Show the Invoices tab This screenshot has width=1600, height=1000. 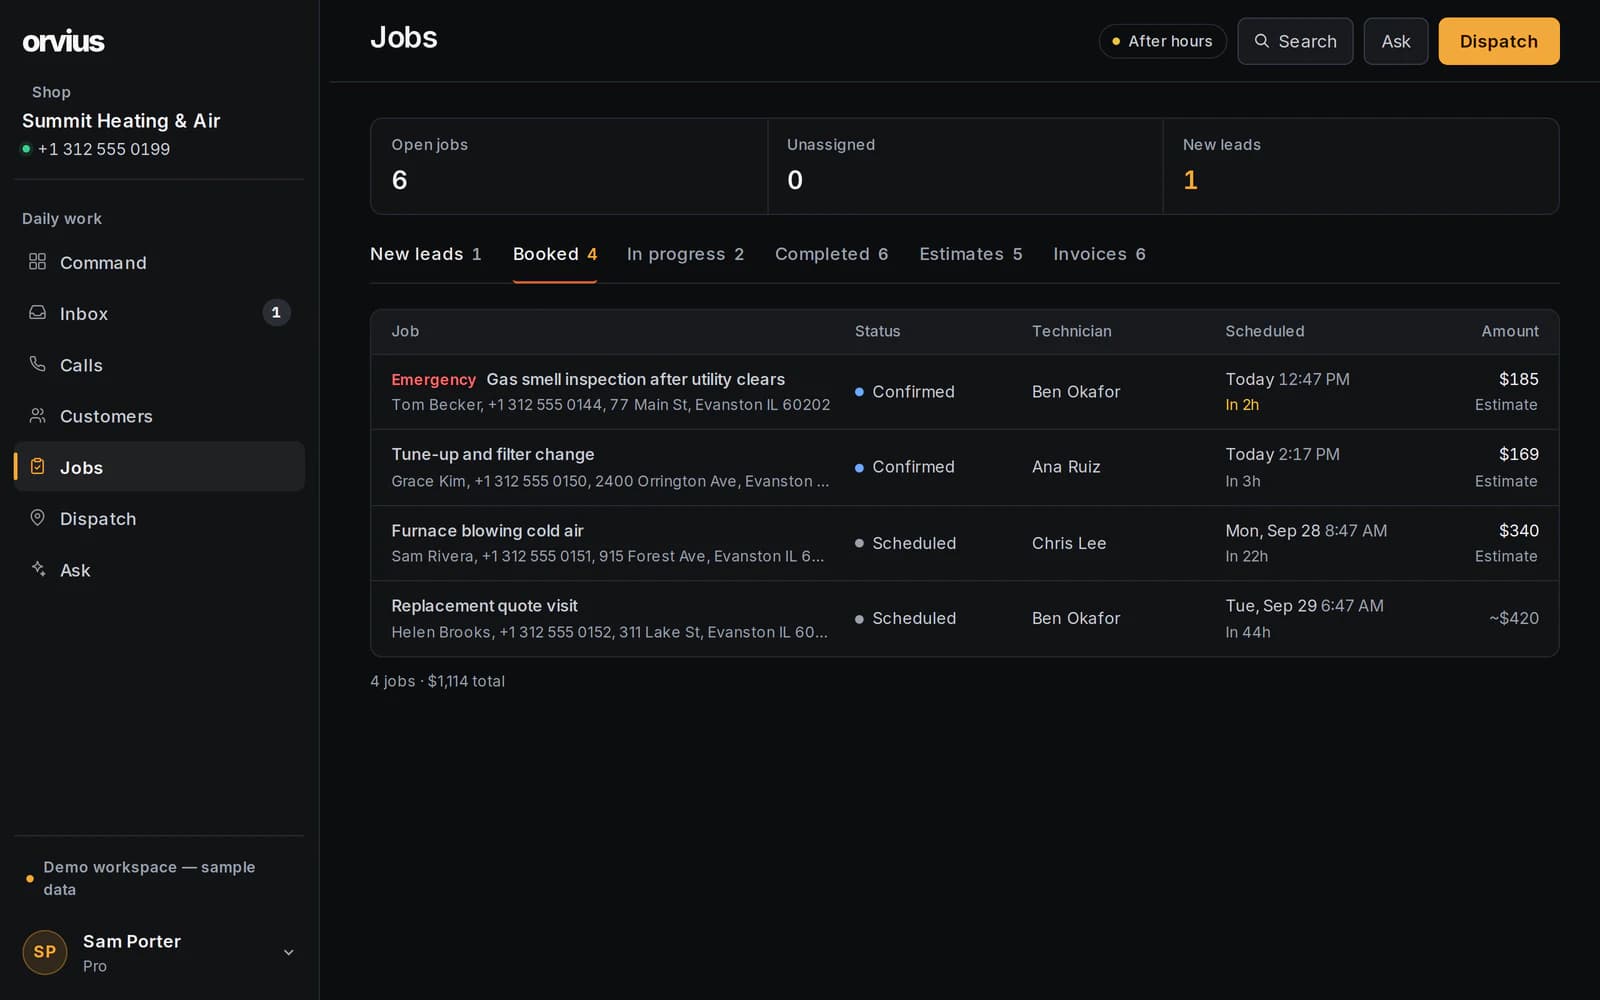point(1099,254)
